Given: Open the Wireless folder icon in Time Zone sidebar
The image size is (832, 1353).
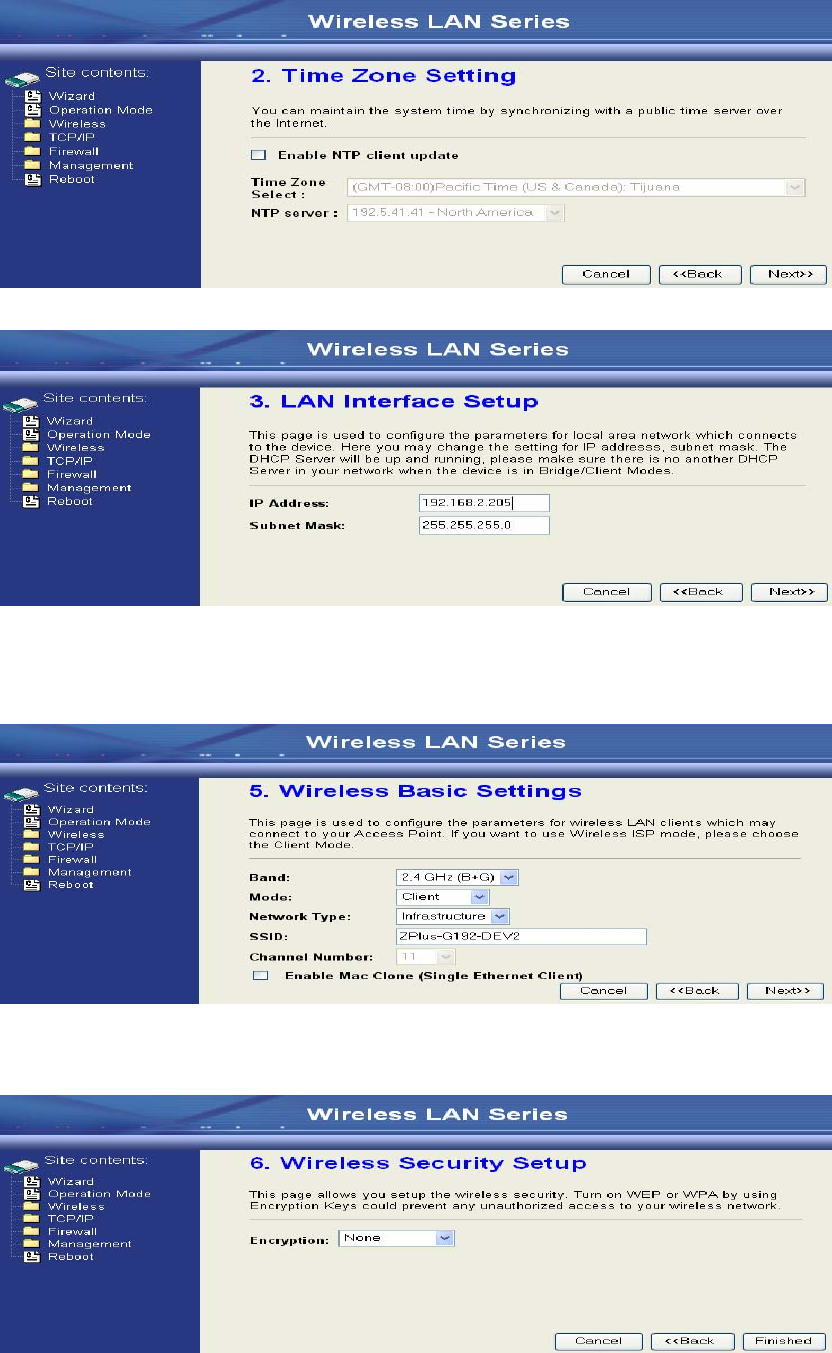Looking at the screenshot, I should 32,124.
